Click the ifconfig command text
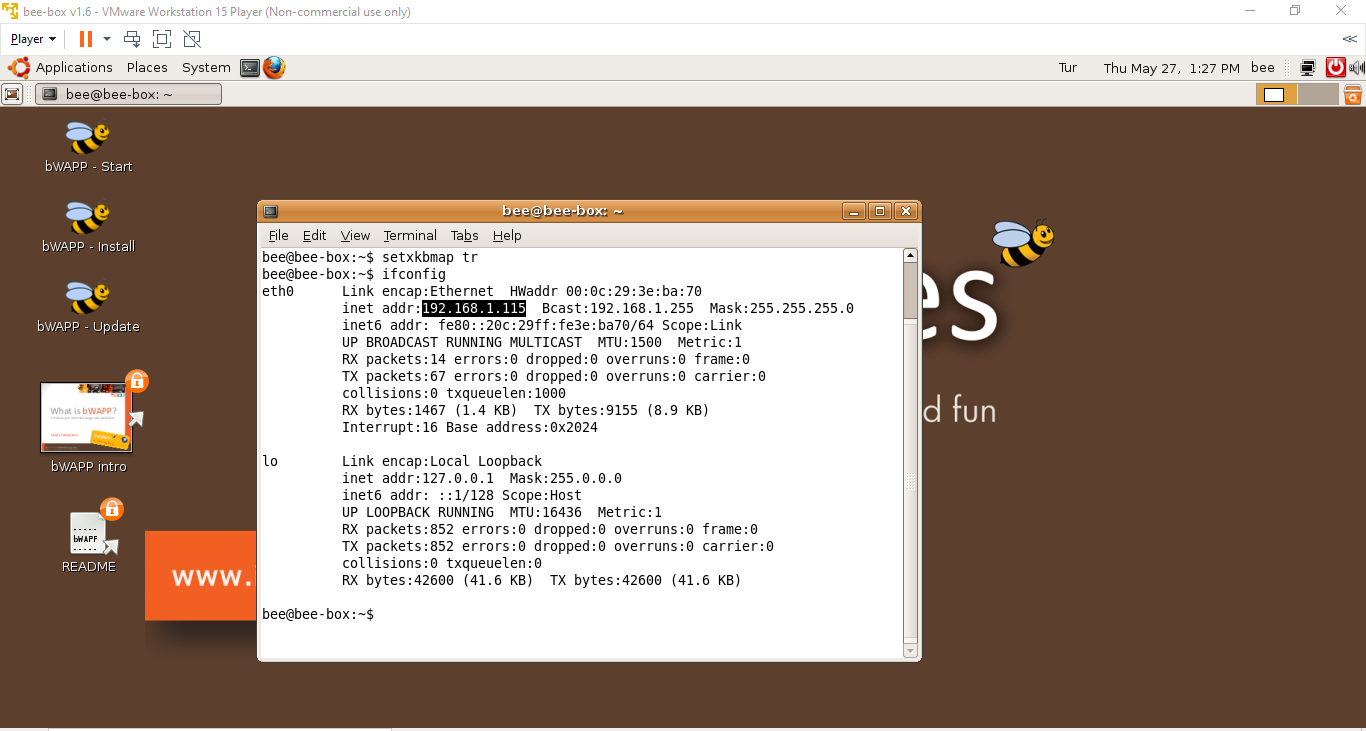 click(x=414, y=274)
